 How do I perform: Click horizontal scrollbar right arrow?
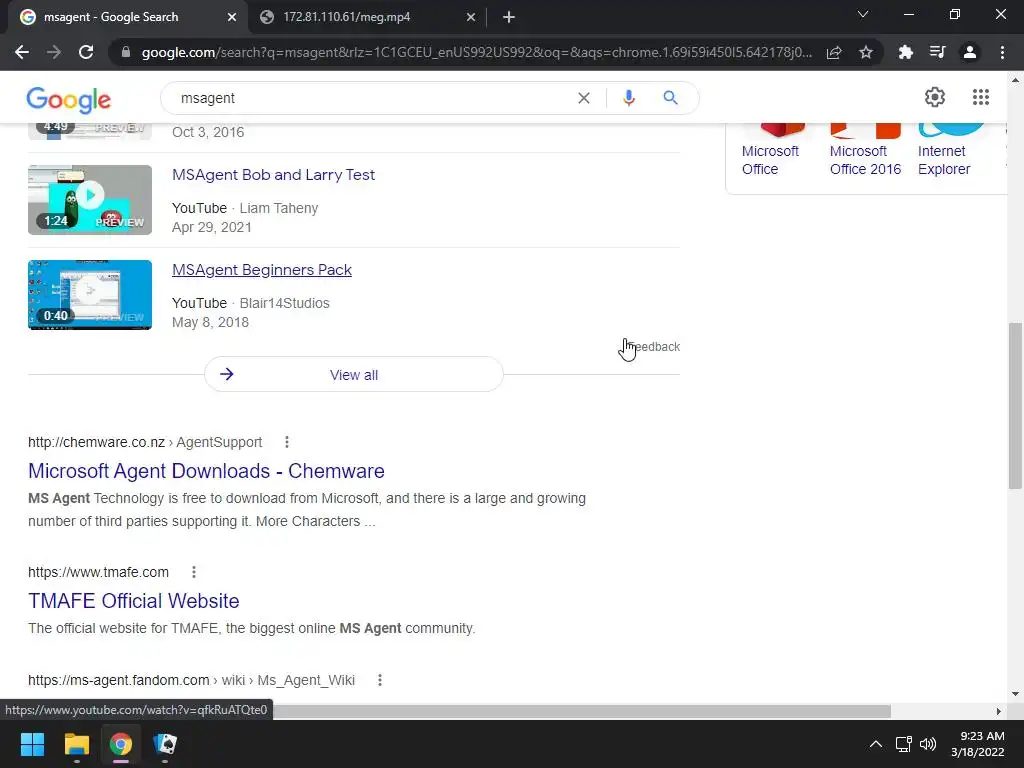tap(999, 711)
